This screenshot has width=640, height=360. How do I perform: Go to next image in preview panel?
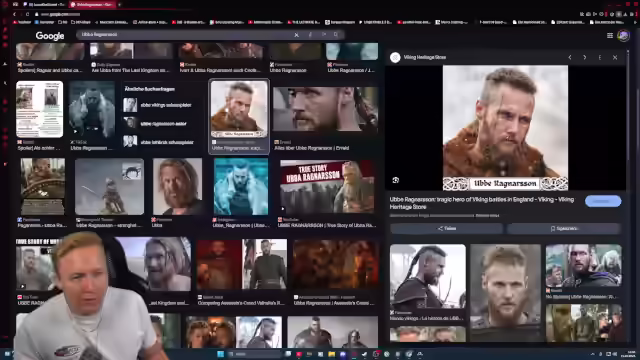tap(584, 58)
